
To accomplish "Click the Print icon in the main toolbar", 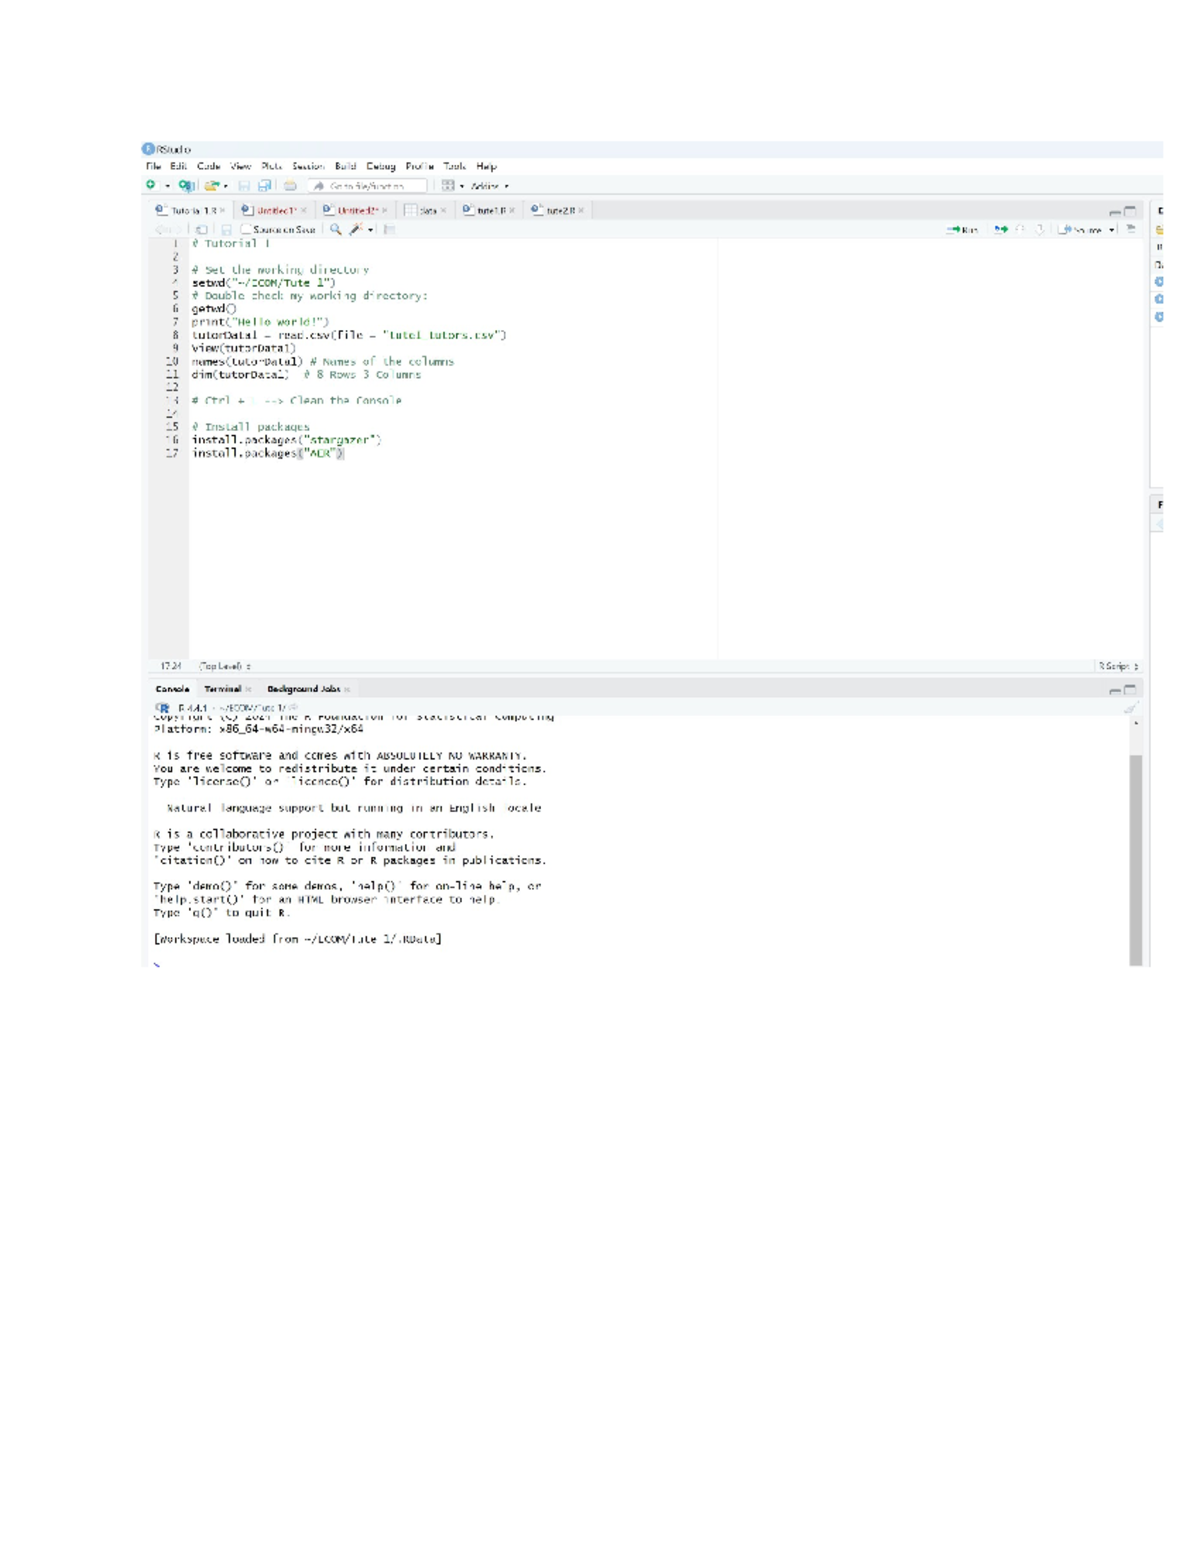I will coord(290,186).
